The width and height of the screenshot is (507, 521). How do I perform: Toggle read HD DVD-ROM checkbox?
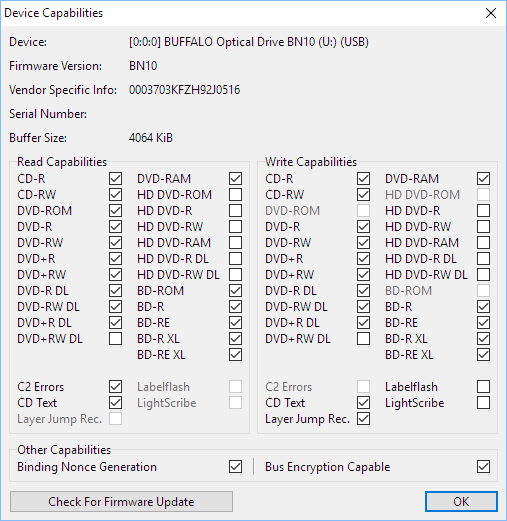click(235, 195)
